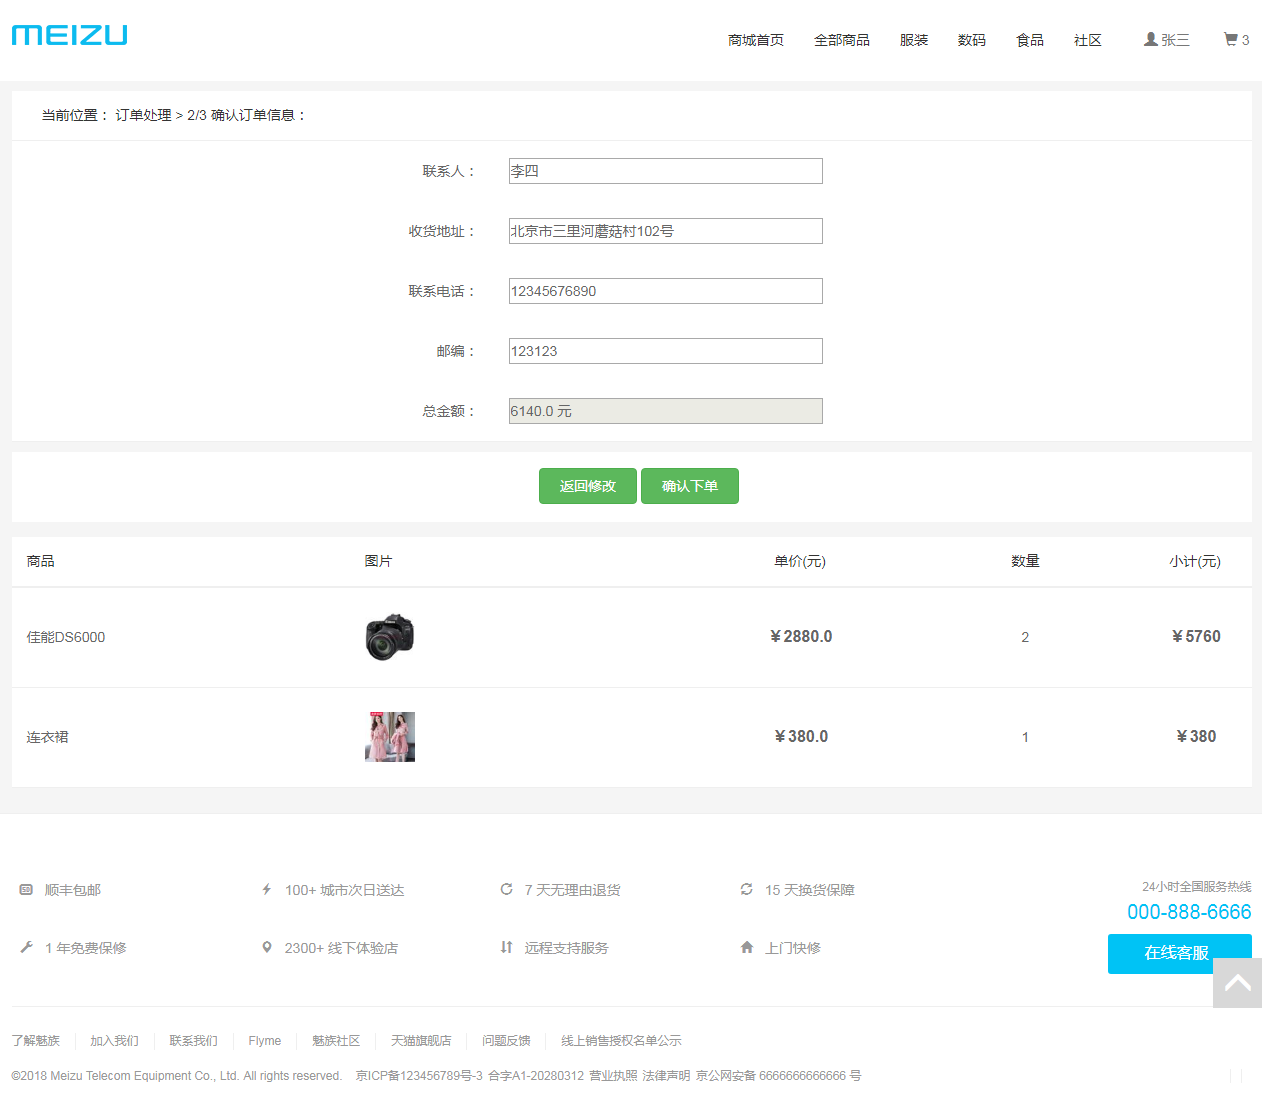Click the 7 天无理由退货 return icon
Viewport: 1262px width, 1107px height.
[506, 889]
